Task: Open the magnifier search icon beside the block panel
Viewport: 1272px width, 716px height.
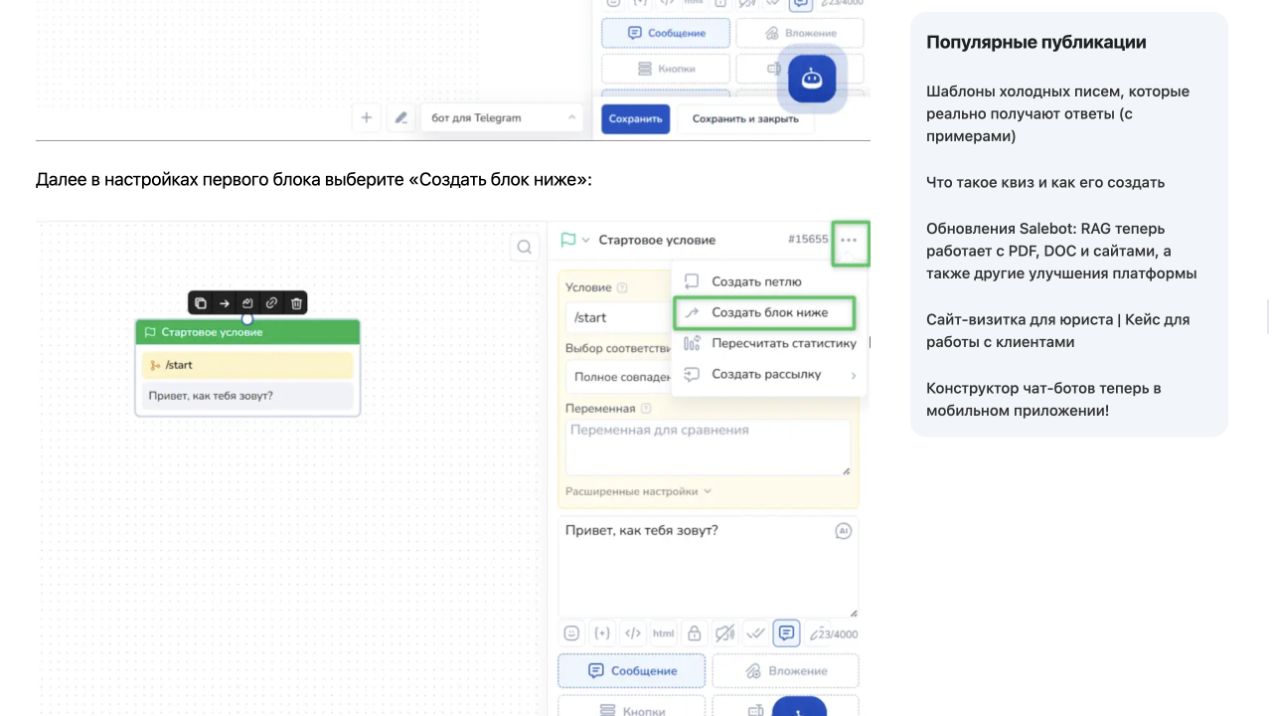Action: [x=524, y=247]
